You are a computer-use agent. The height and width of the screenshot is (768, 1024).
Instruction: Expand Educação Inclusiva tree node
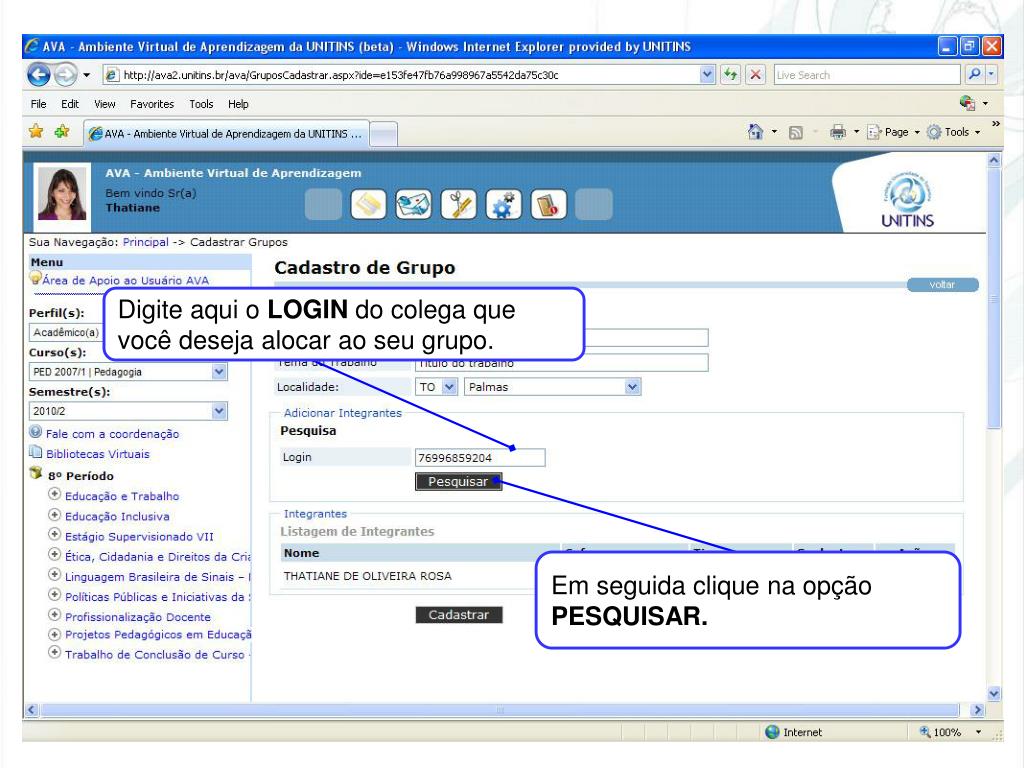pos(55,515)
